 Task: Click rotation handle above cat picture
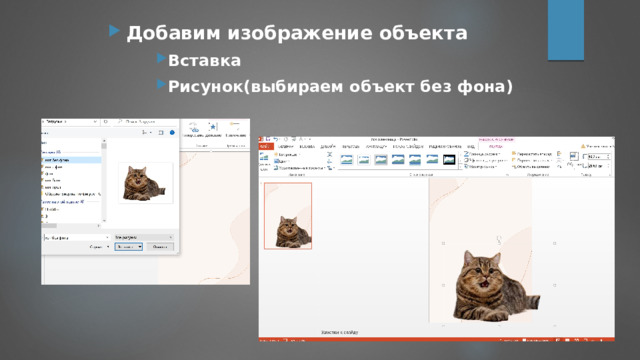coord(499,237)
